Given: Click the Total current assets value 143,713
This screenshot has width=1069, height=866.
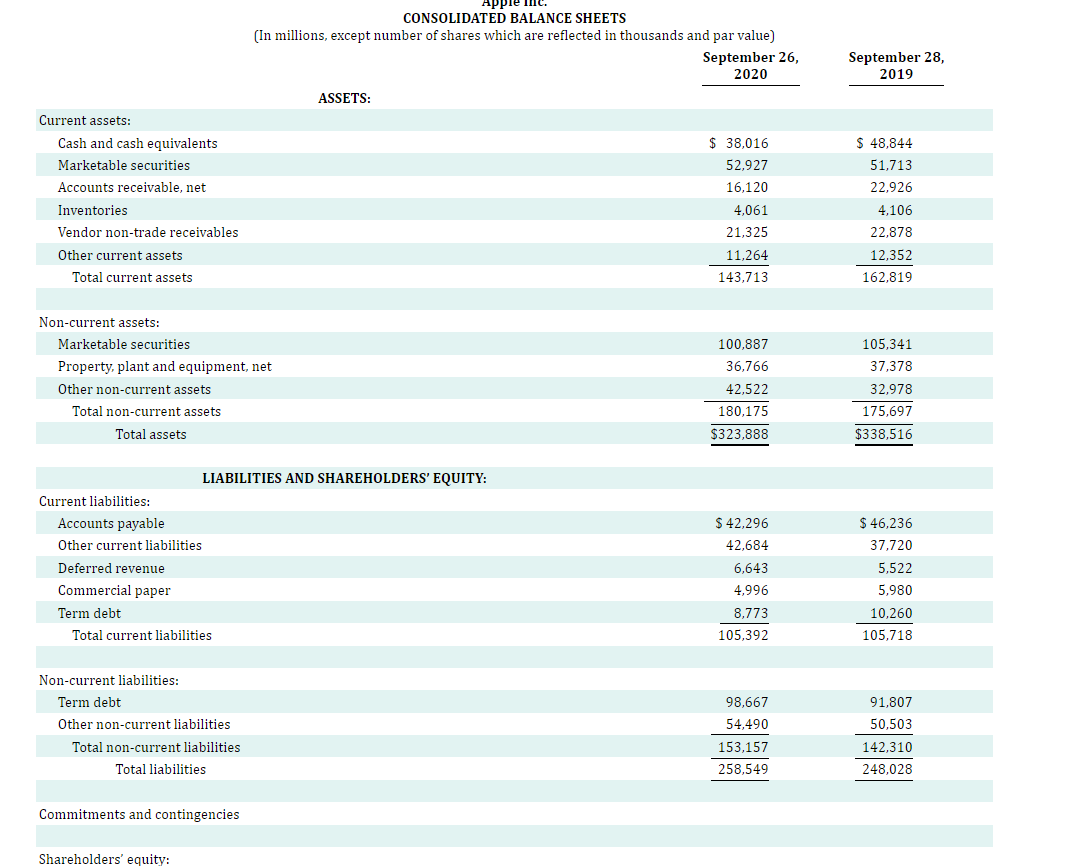Looking at the screenshot, I should pos(744,277).
